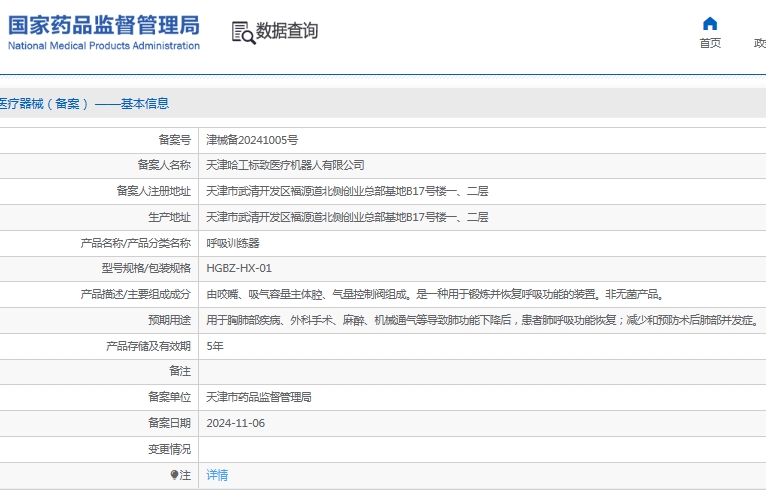Click the 注 bulb icon
Image resolution: width=766 pixels, height=495 pixels.
[x=174, y=474]
